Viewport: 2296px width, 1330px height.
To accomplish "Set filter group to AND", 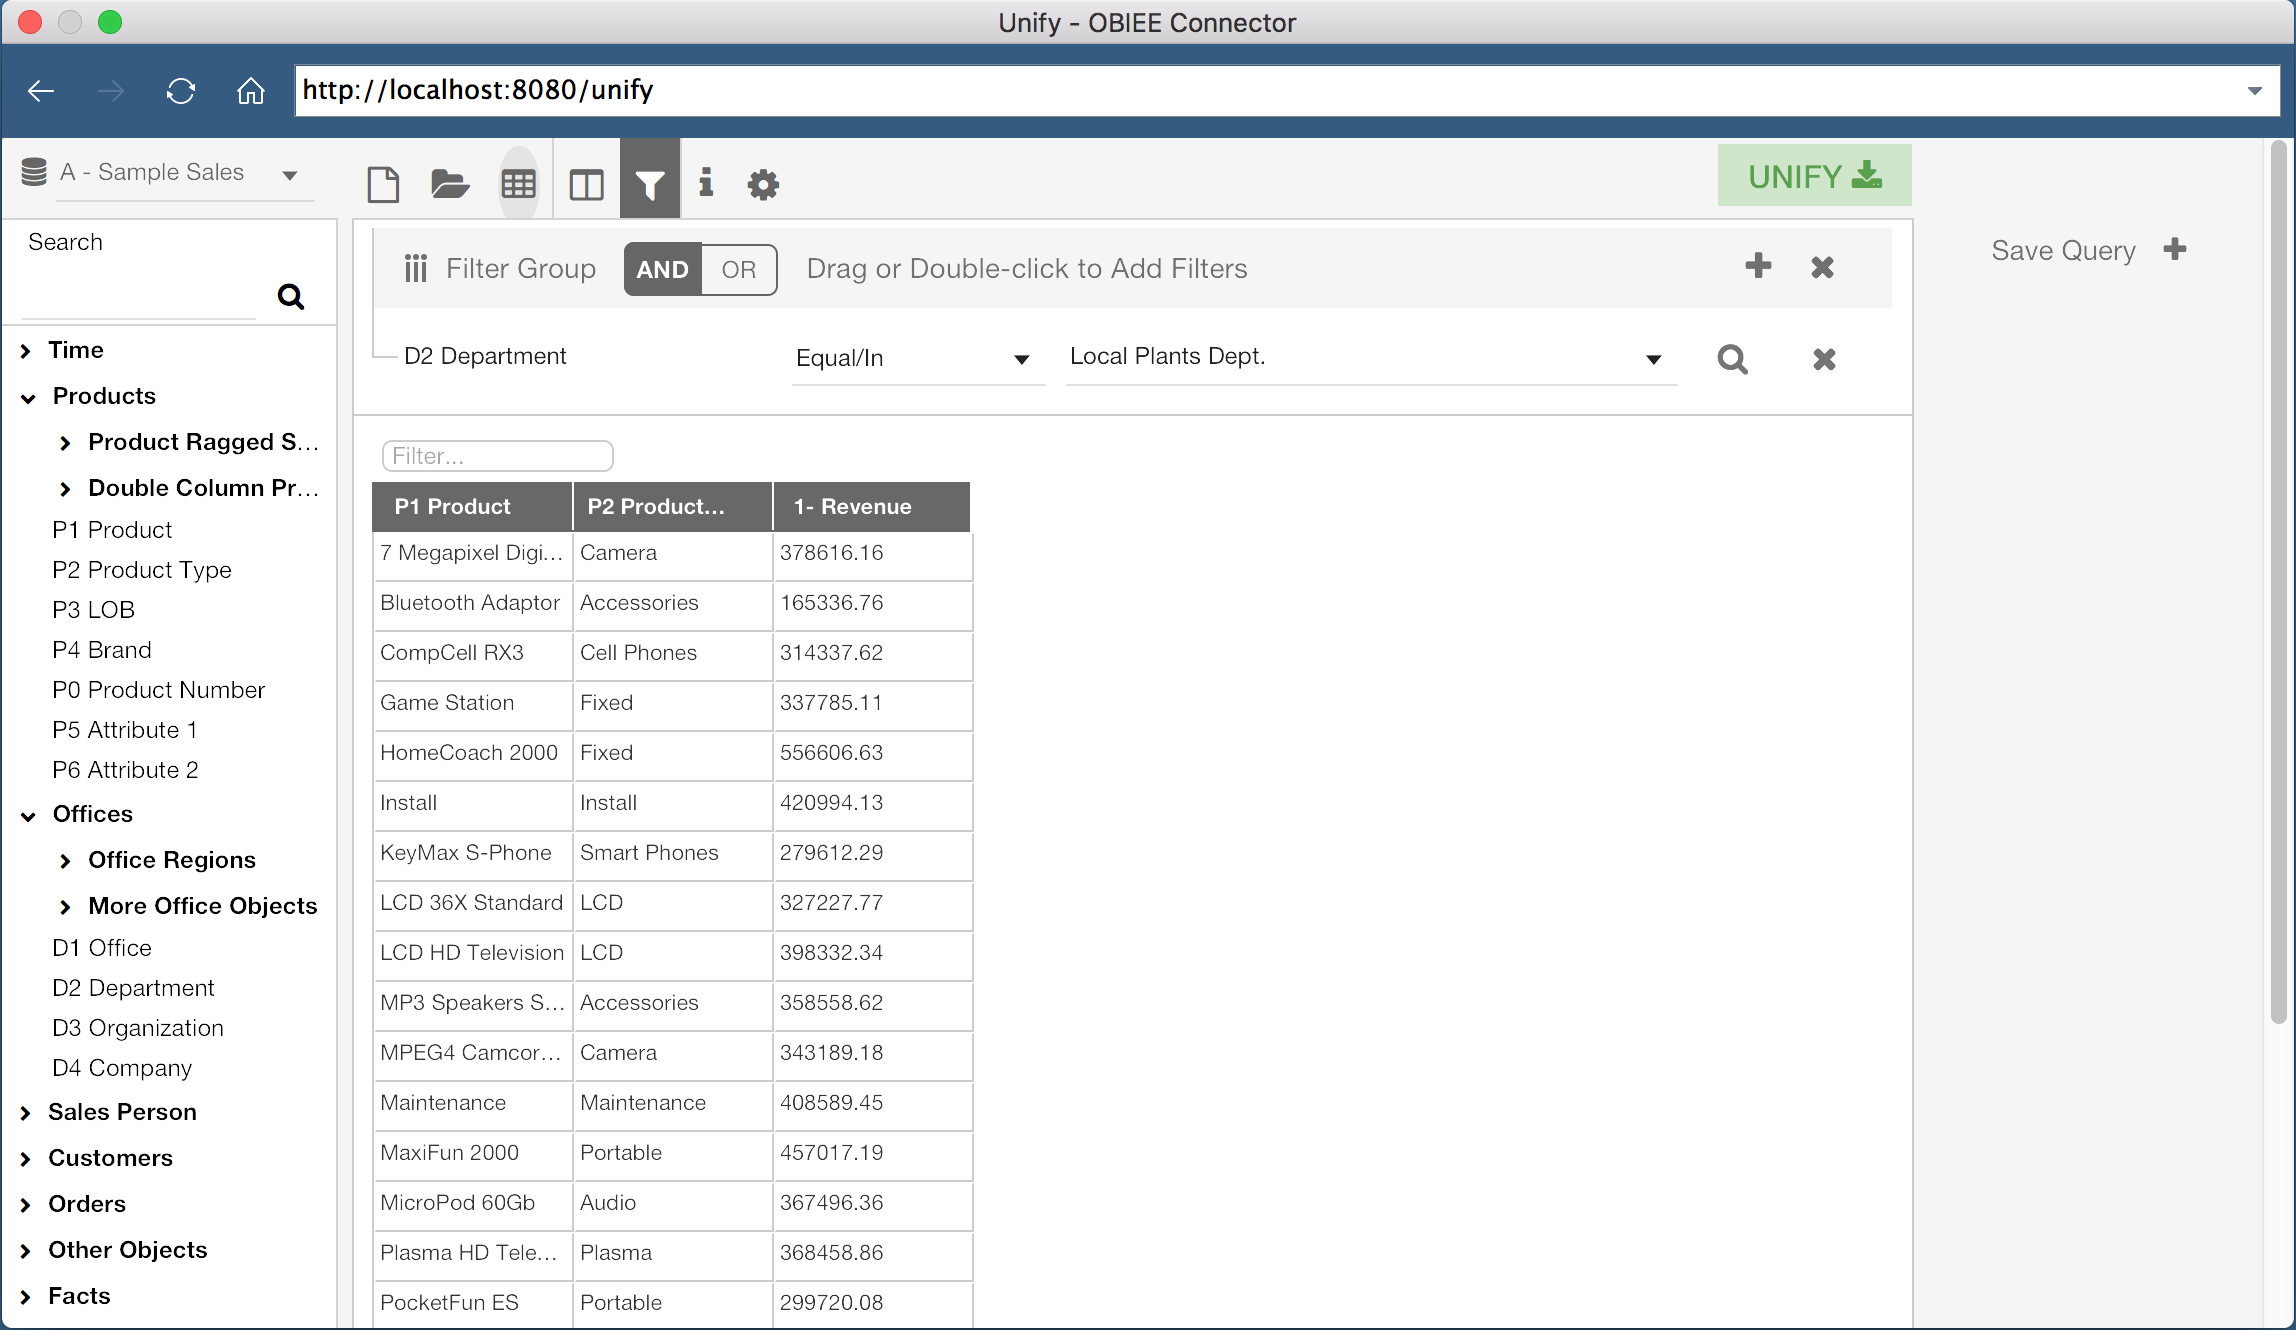I will pos(662,270).
